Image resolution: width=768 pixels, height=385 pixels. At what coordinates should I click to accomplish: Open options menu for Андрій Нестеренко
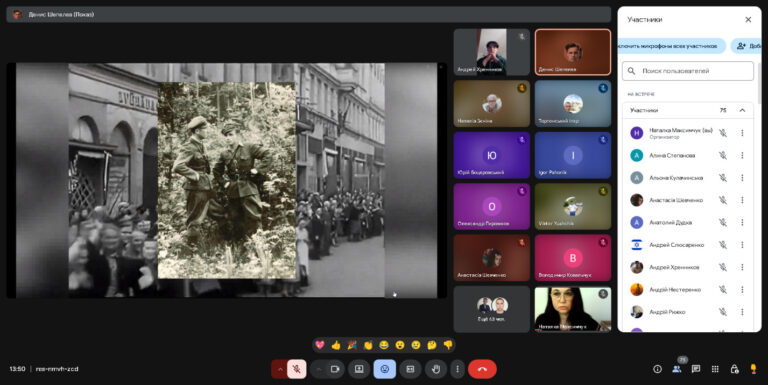[742, 289]
